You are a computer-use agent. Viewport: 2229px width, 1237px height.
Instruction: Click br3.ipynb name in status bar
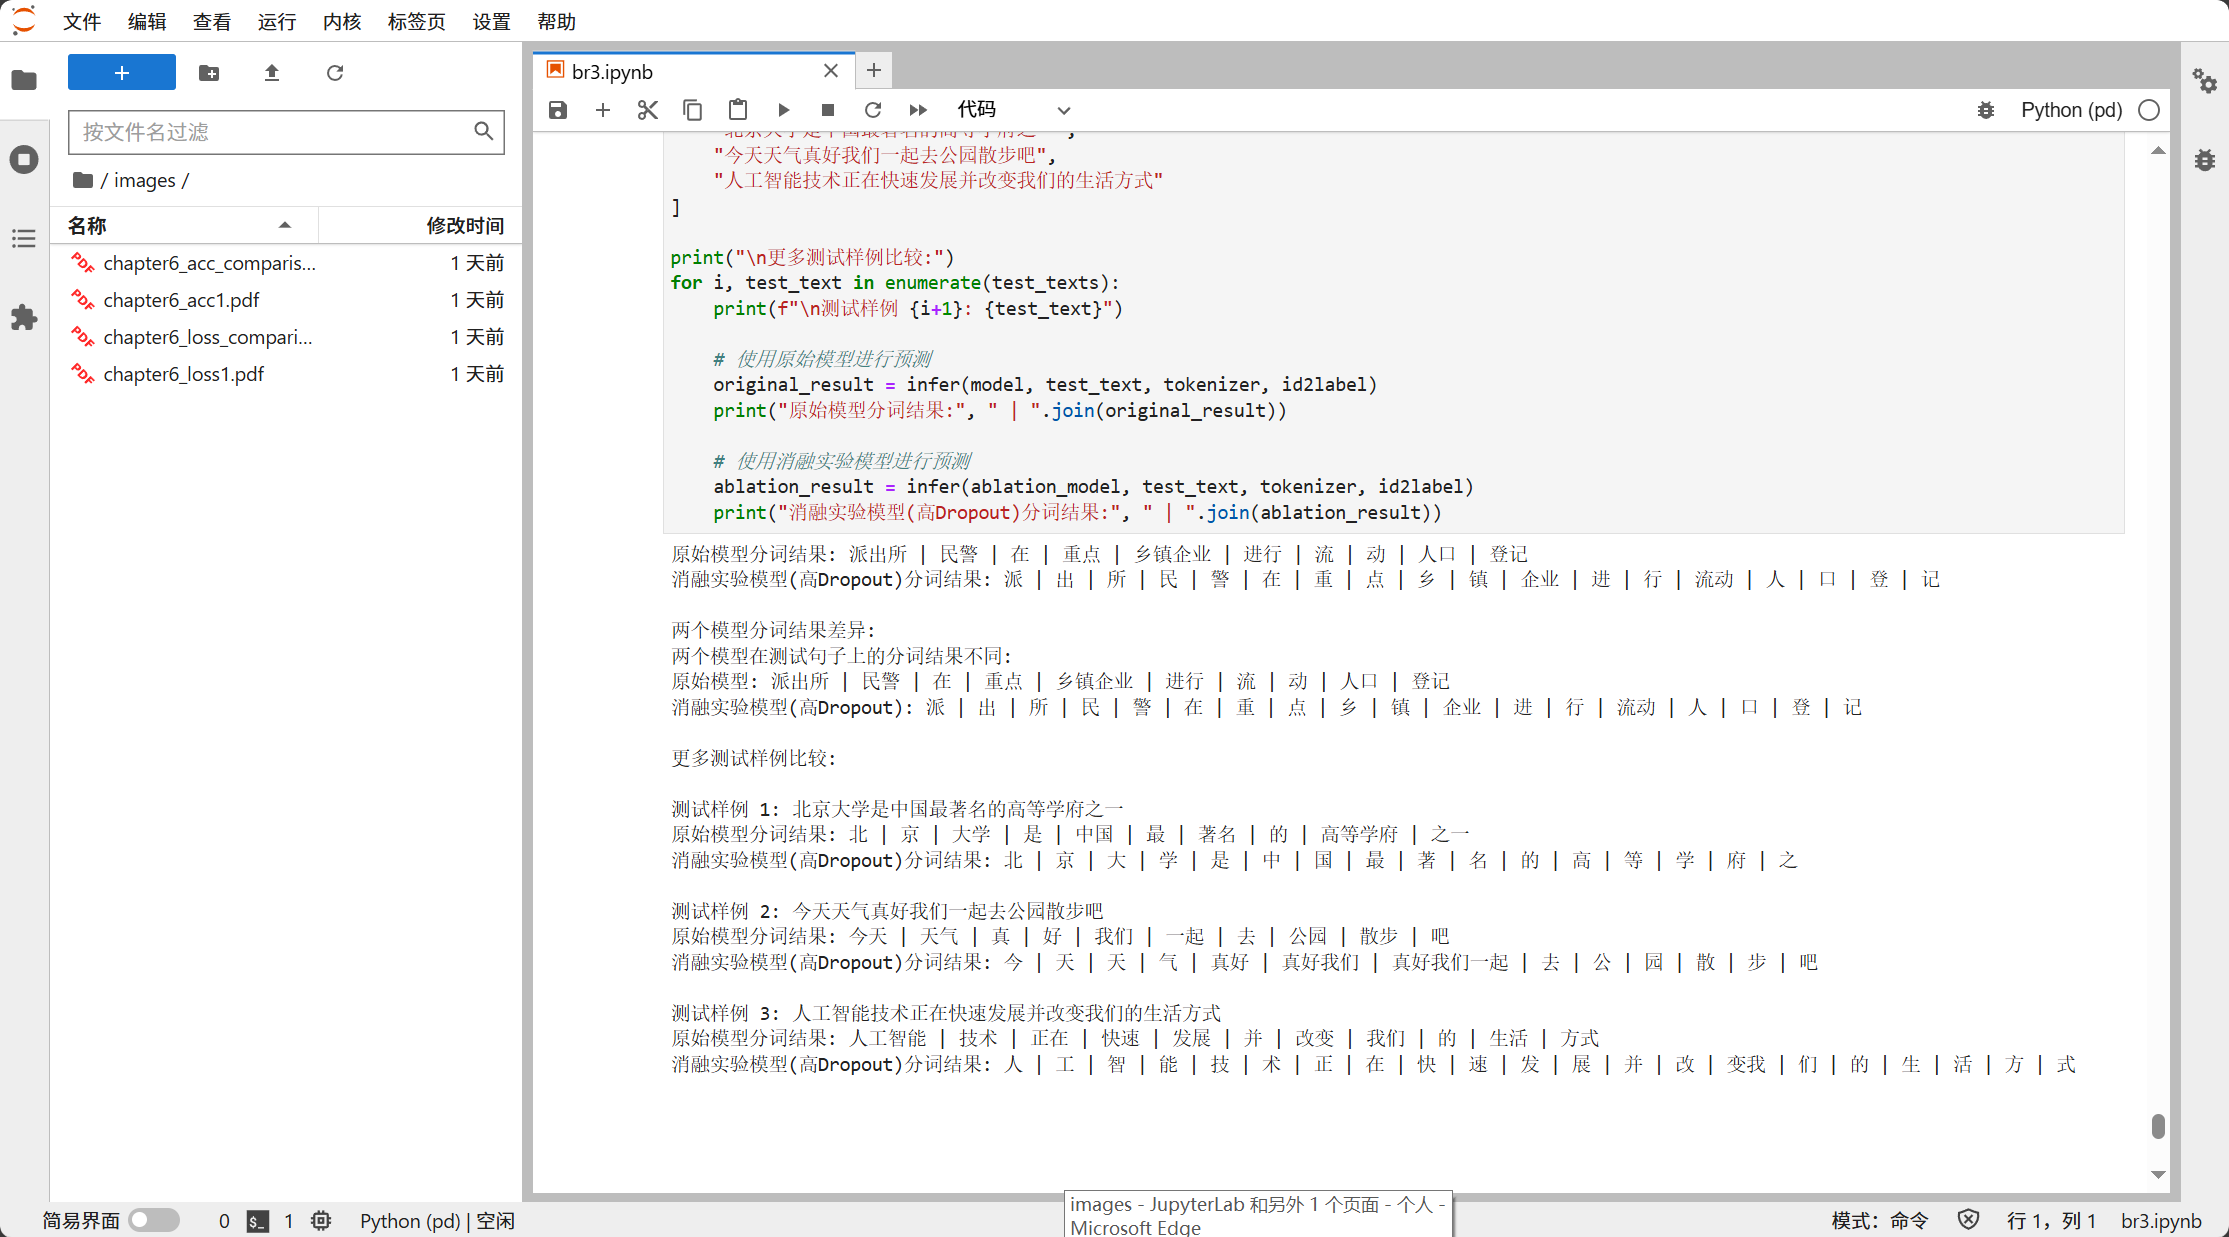pyautogui.click(x=2161, y=1221)
